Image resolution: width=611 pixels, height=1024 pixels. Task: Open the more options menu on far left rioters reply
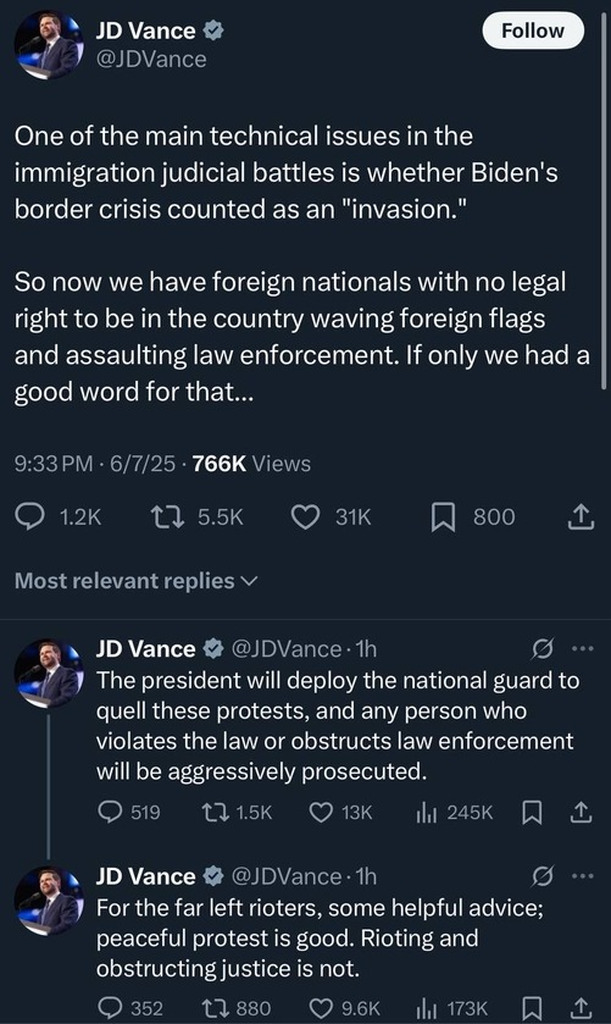582,877
